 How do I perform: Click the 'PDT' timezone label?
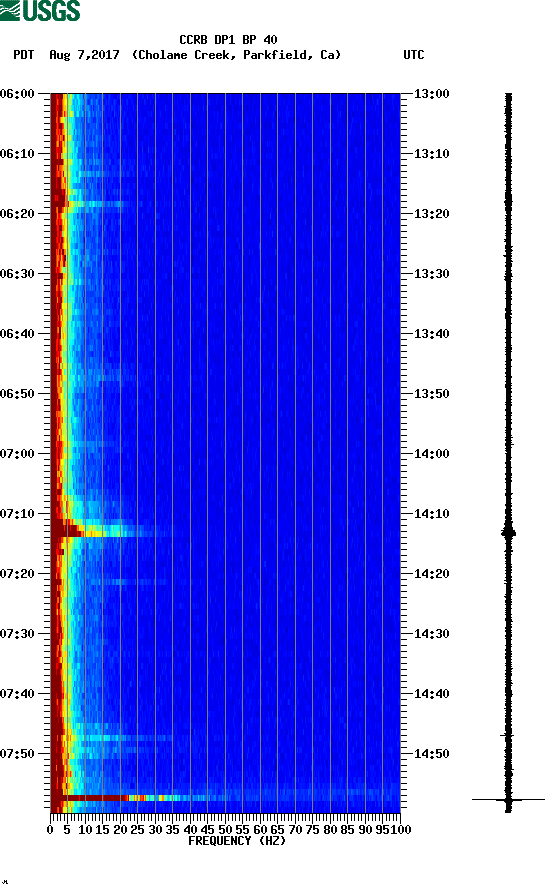tap(23, 55)
